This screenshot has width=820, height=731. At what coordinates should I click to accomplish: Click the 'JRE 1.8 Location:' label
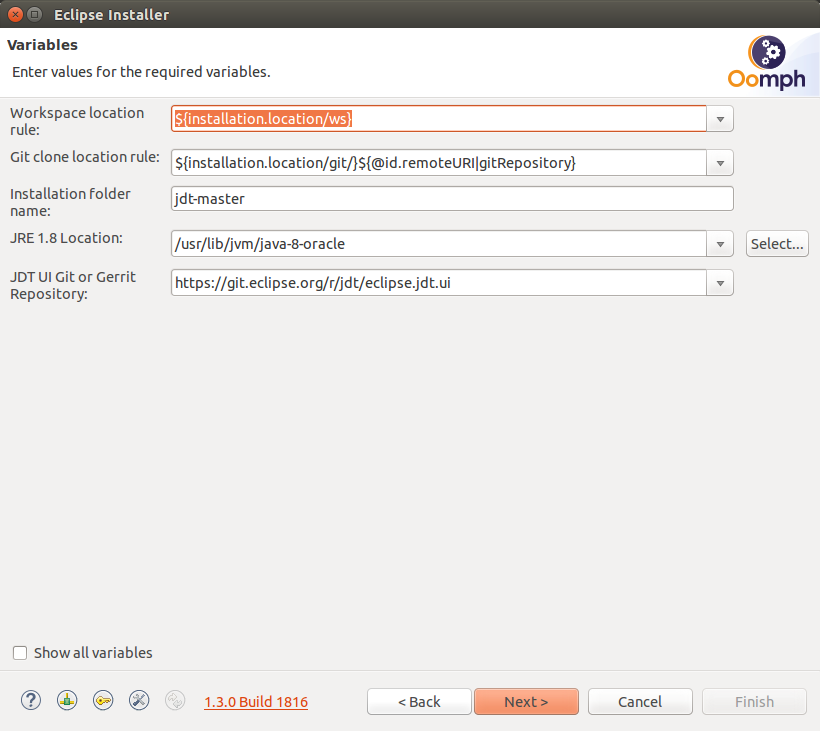(x=66, y=238)
